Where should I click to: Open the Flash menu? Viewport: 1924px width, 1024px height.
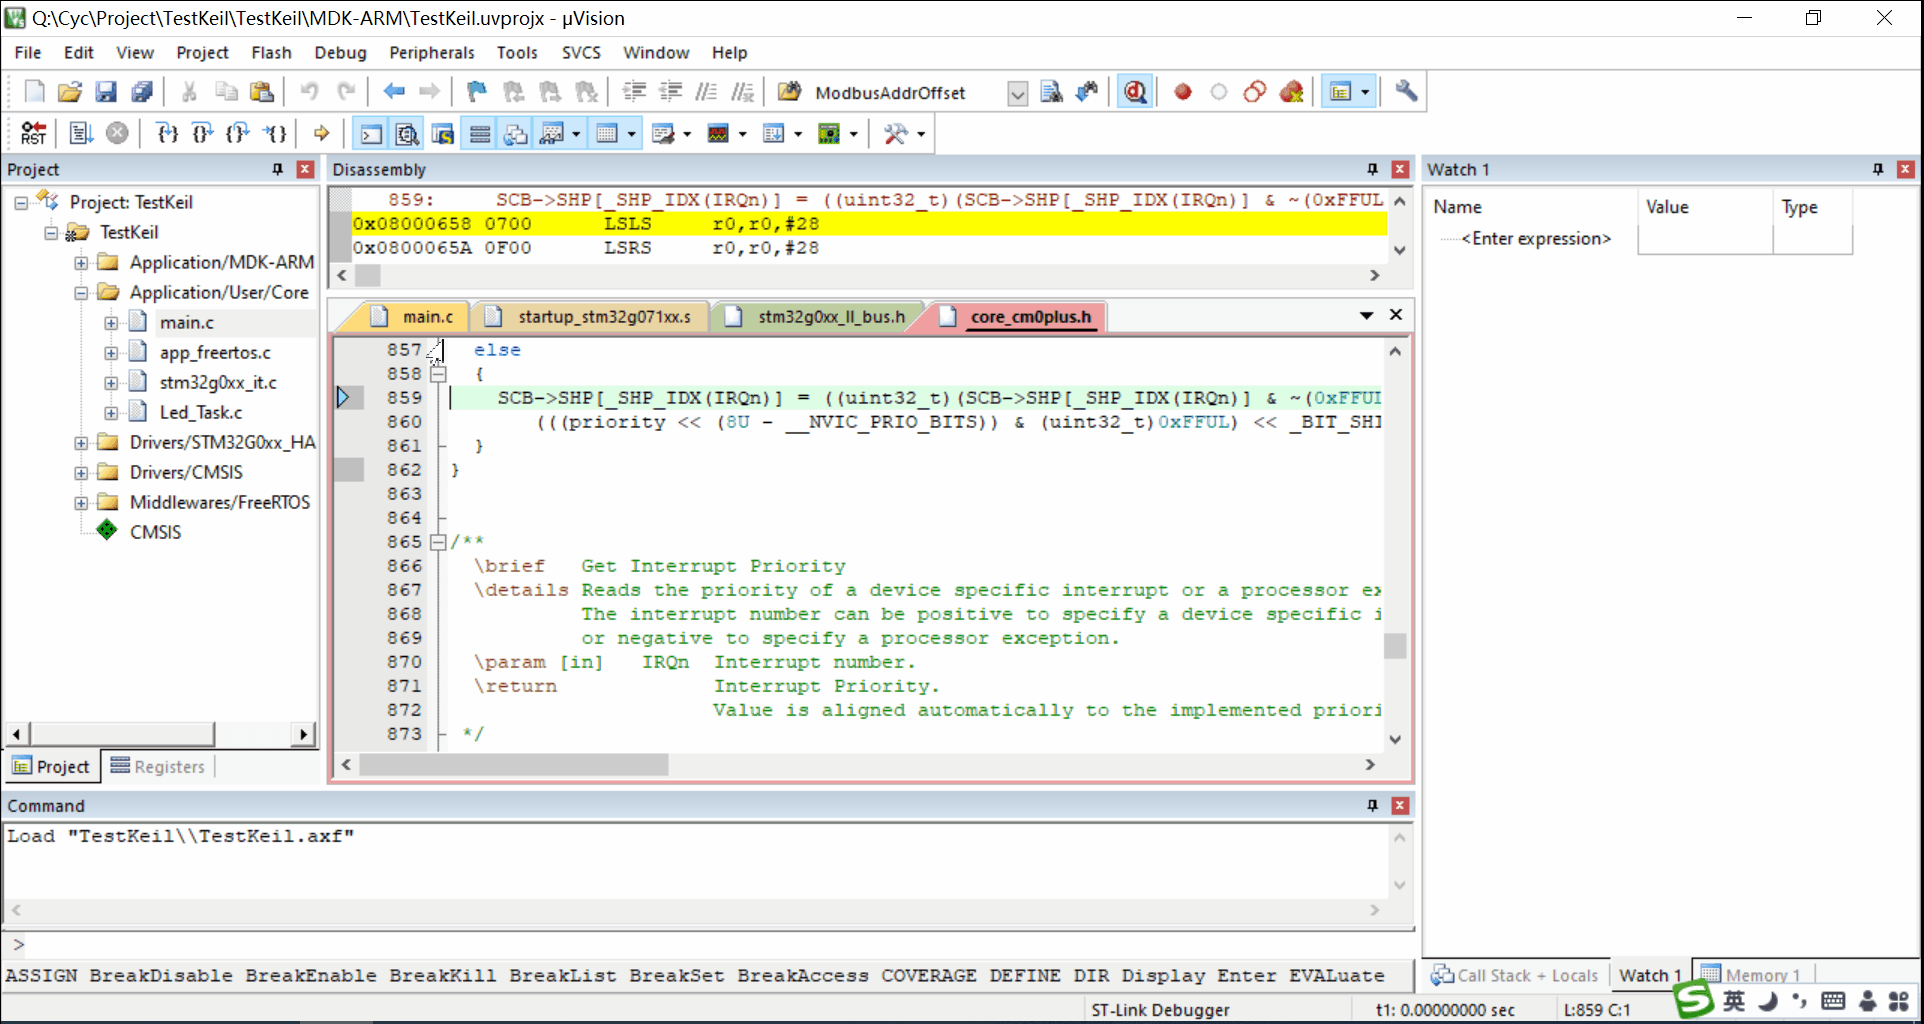[x=271, y=53]
